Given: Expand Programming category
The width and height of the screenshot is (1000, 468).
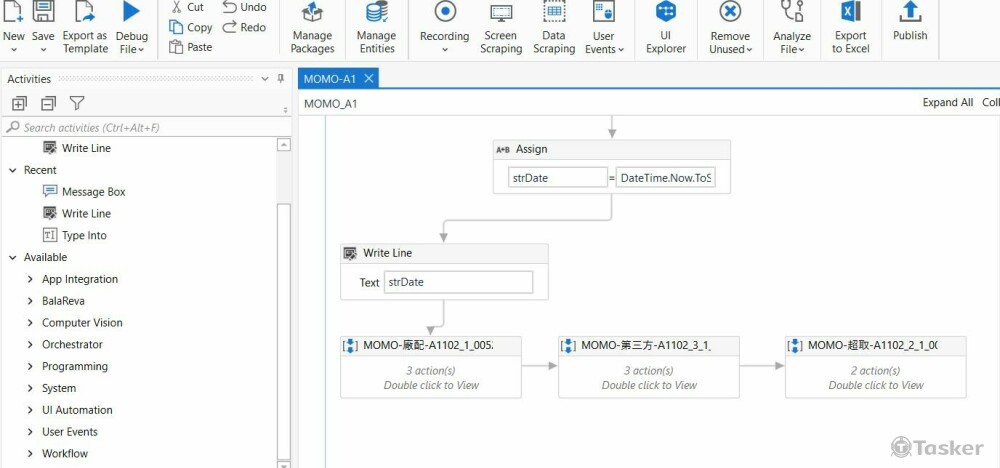Looking at the screenshot, I should (30, 367).
